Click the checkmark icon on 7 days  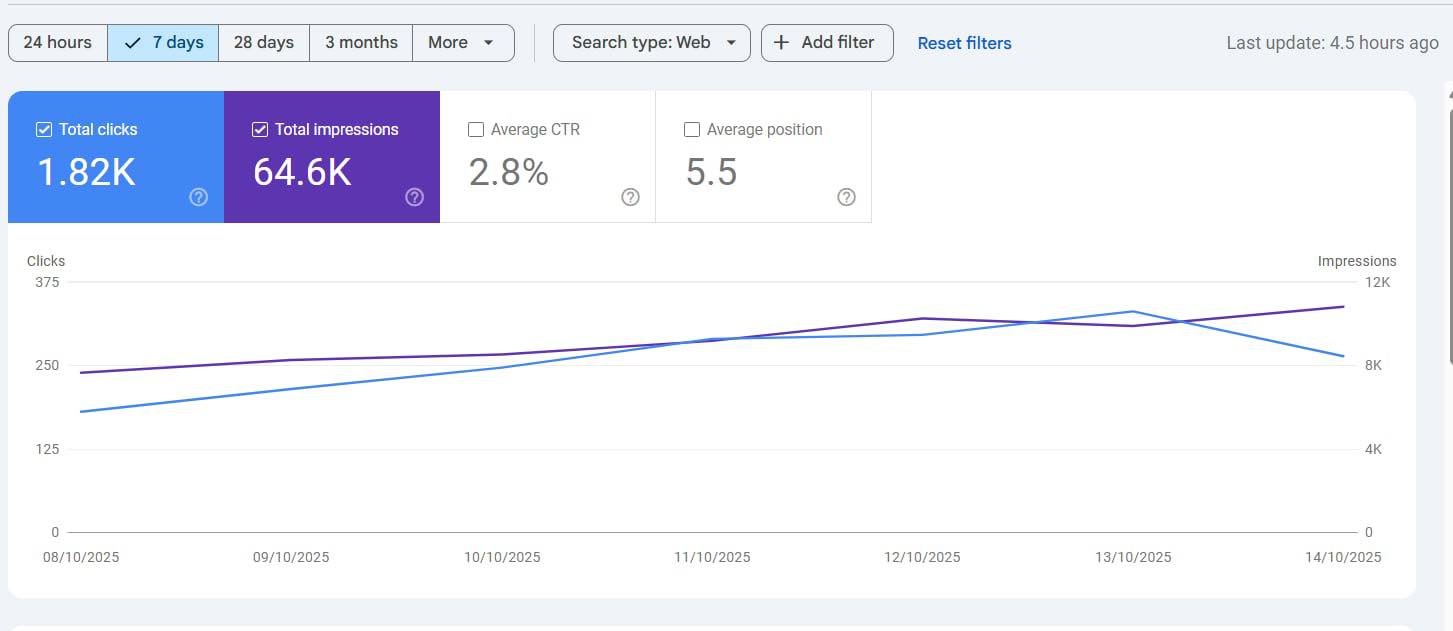[132, 43]
